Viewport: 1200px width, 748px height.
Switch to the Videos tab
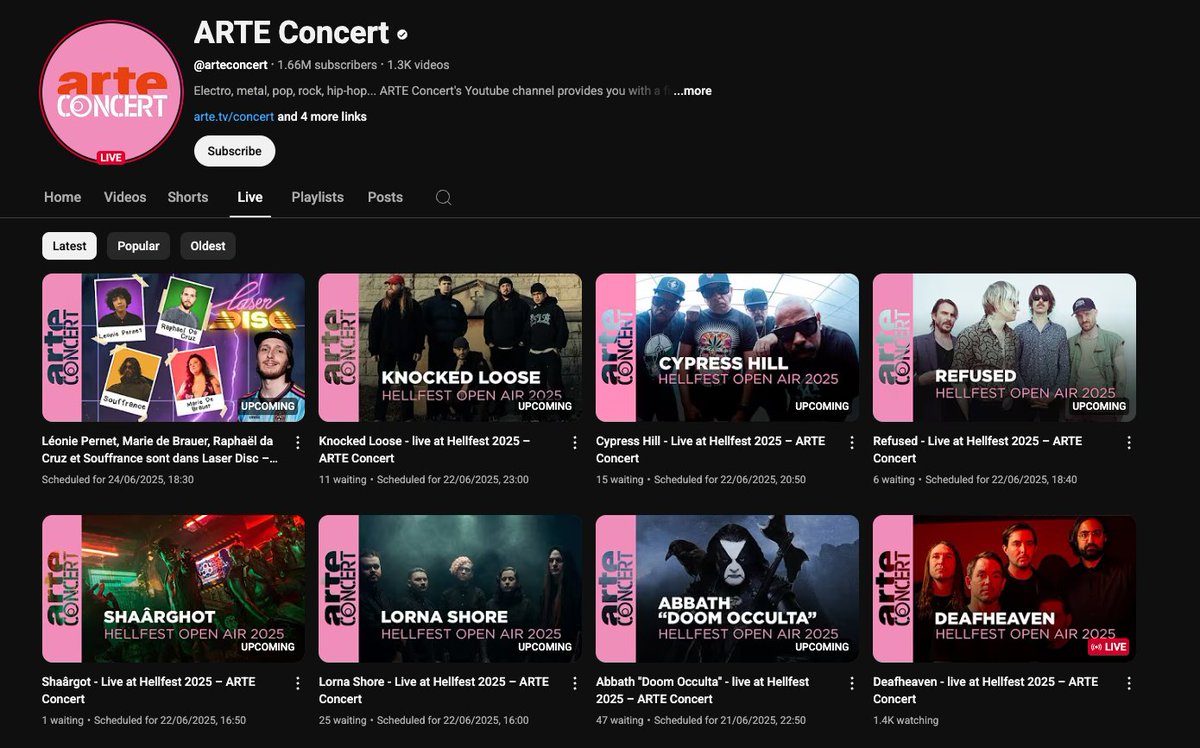(x=124, y=197)
